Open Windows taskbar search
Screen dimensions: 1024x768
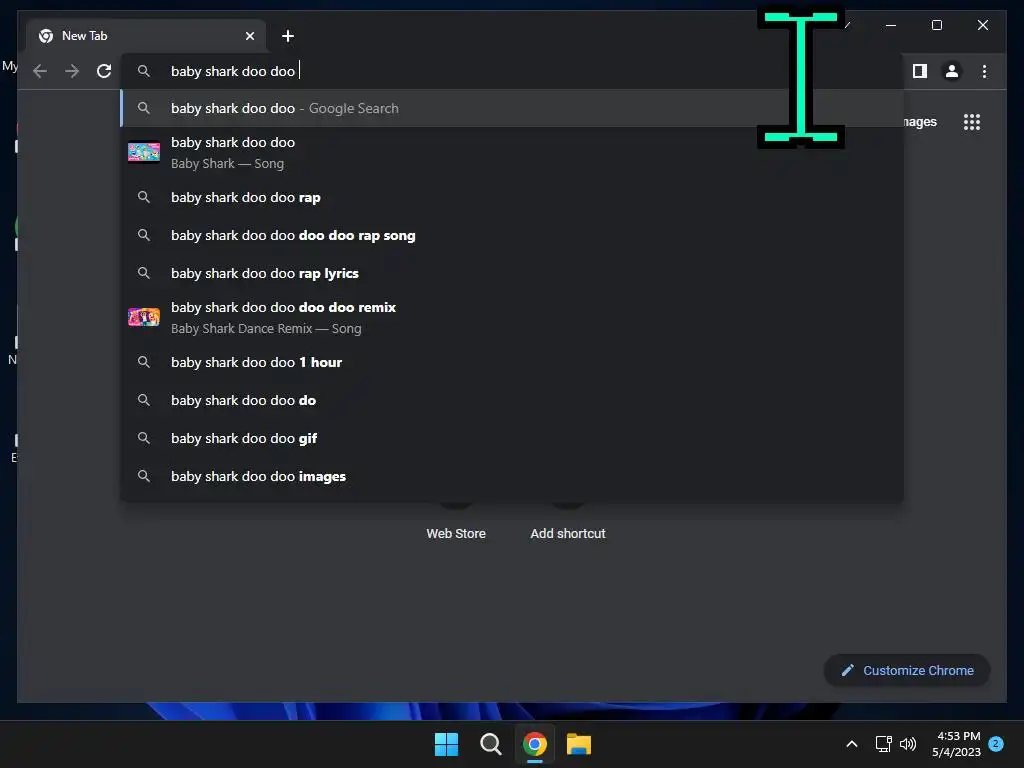(490, 744)
